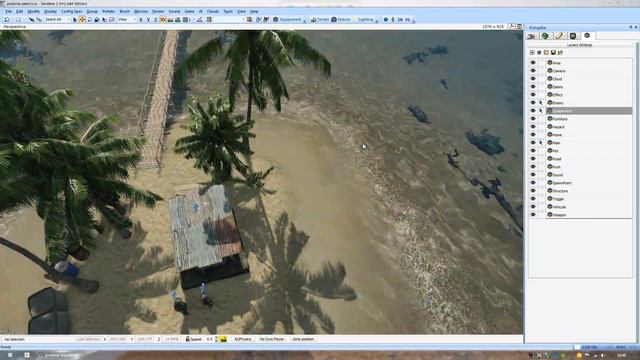Hide the Area layer via its eye icon
The width and height of the screenshot is (640, 360).
point(533,62)
